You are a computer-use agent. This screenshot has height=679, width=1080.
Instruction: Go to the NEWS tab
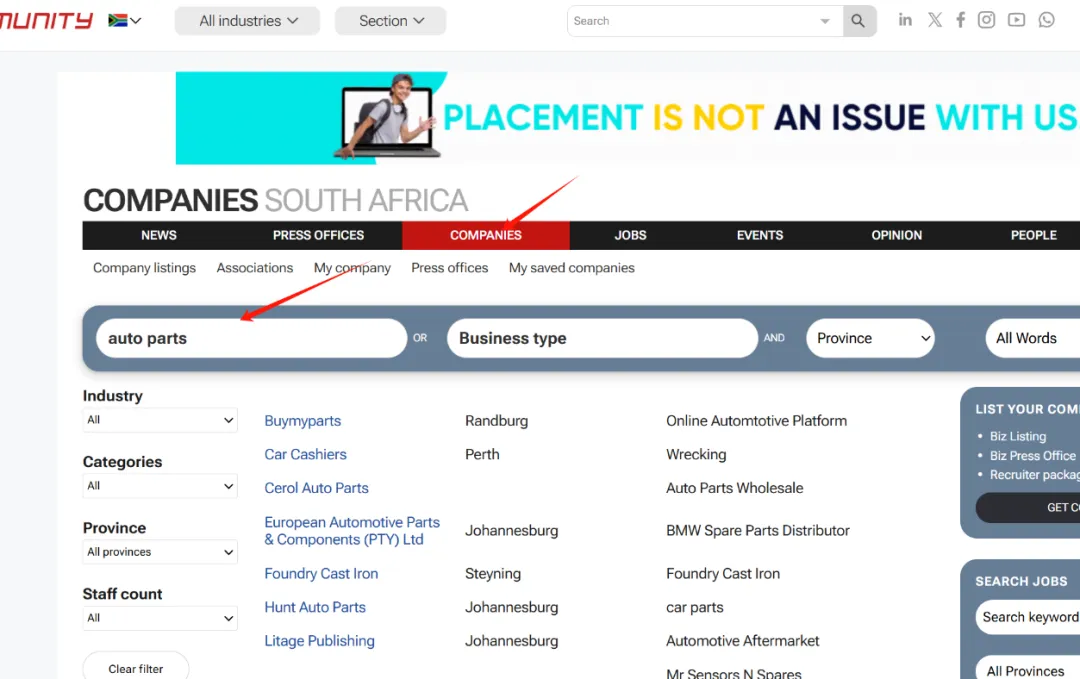tap(158, 236)
